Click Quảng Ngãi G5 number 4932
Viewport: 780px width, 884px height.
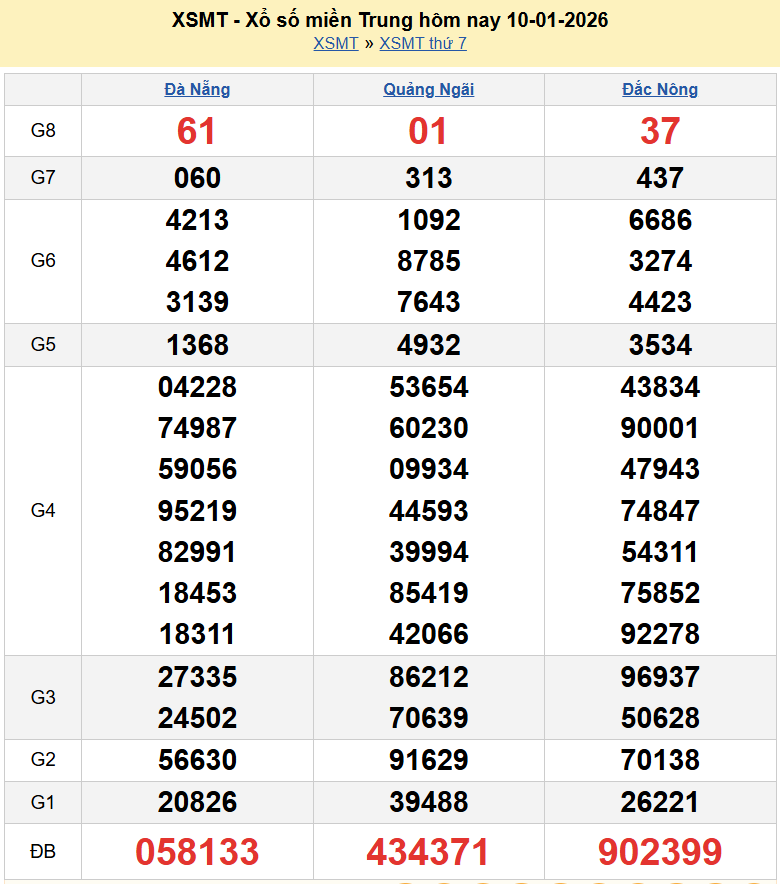(x=428, y=345)
